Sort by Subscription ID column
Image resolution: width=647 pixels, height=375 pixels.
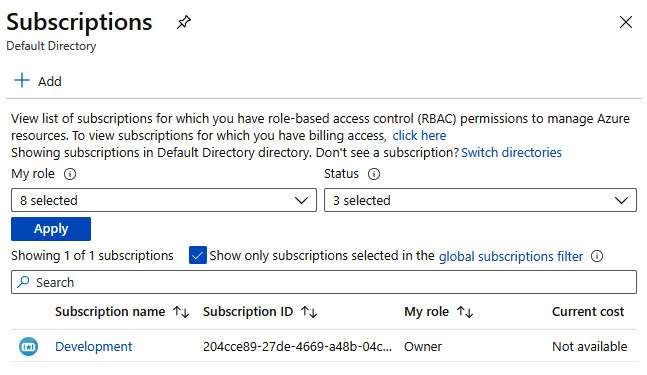tap(260, 311)
